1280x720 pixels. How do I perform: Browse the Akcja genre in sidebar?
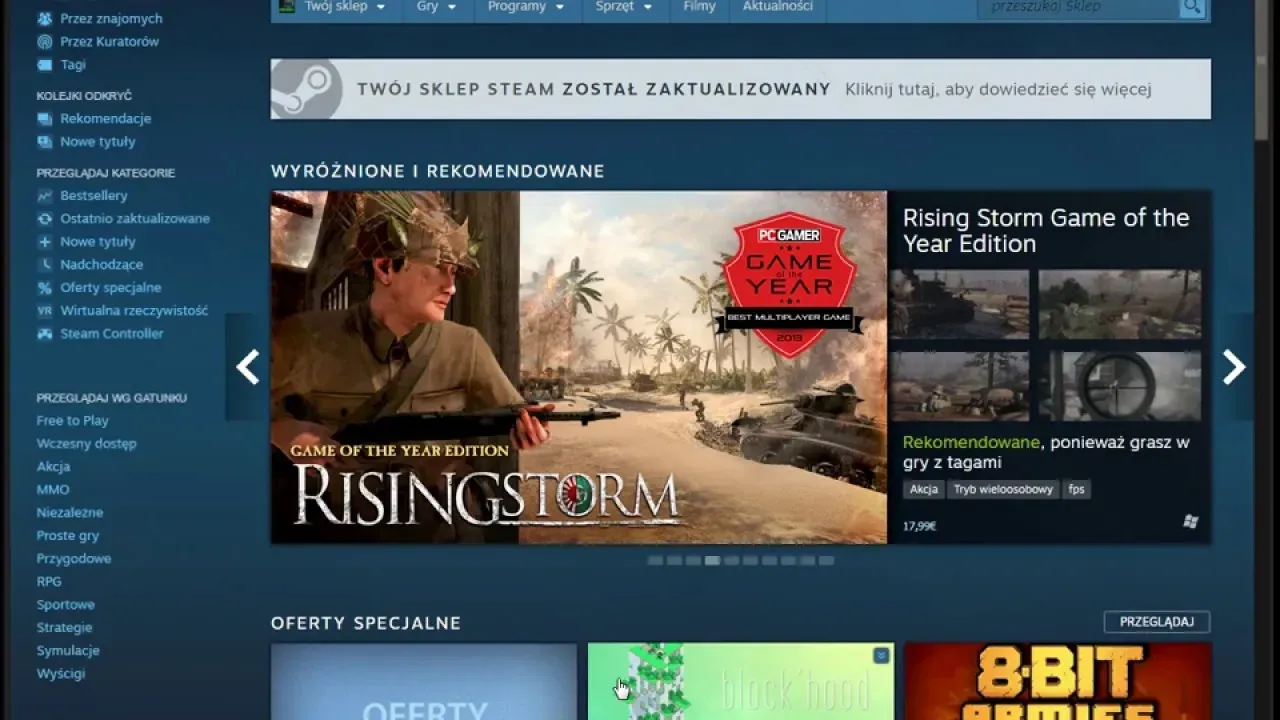(x=53, y=467)
